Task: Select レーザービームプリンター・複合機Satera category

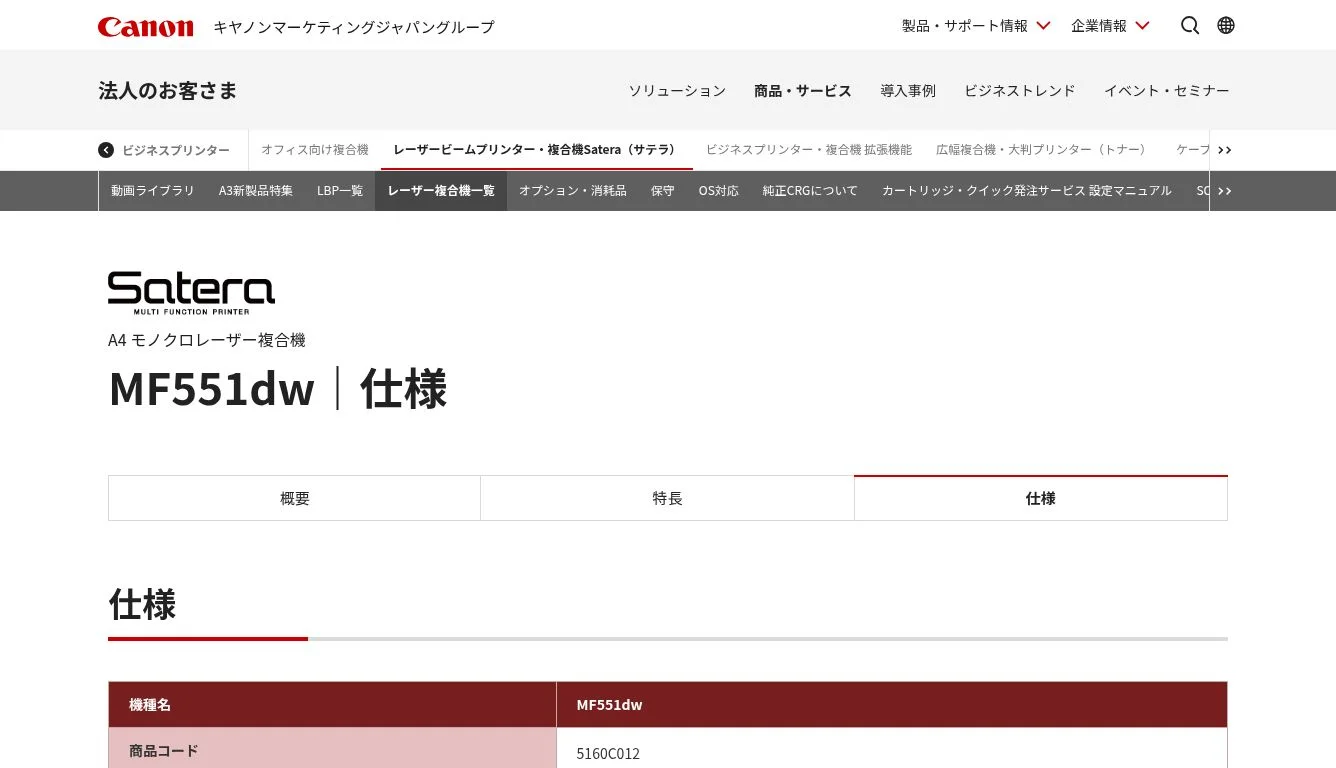Action: coord(537,150)
